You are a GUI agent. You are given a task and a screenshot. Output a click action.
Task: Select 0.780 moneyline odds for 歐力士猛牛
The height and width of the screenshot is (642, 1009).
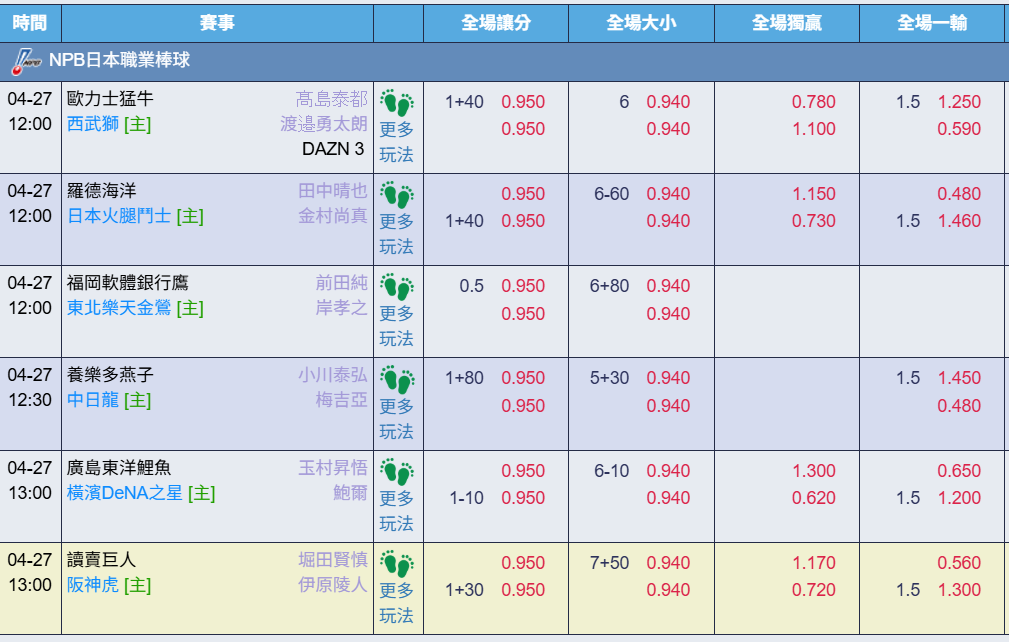(813, 102)
